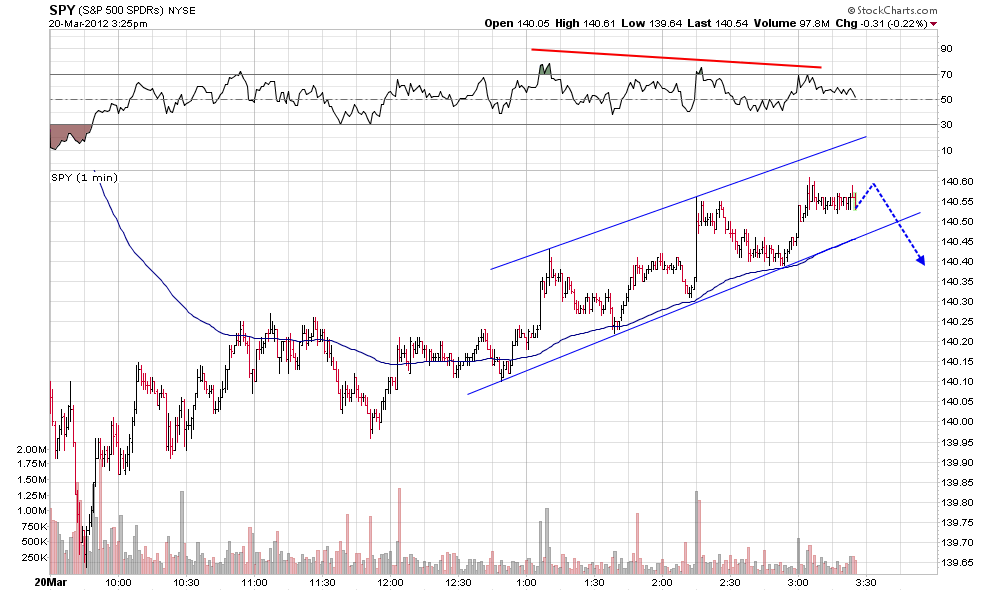Click the 139.90 price axis label
Image resolution: width=990 pixels, height=591 pixels.
tap(957, 462)
